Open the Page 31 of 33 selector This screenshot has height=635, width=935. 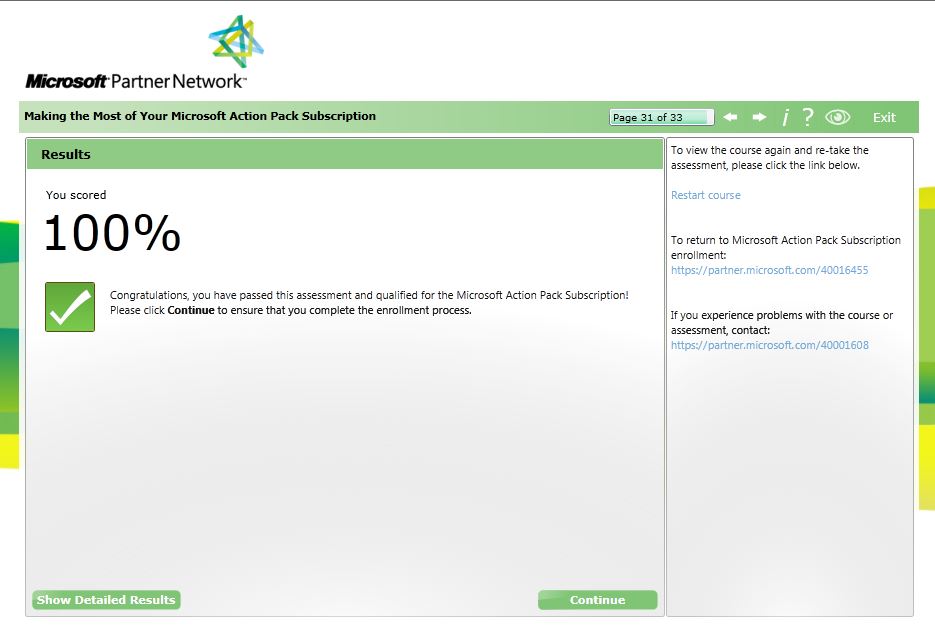[661, 117]
